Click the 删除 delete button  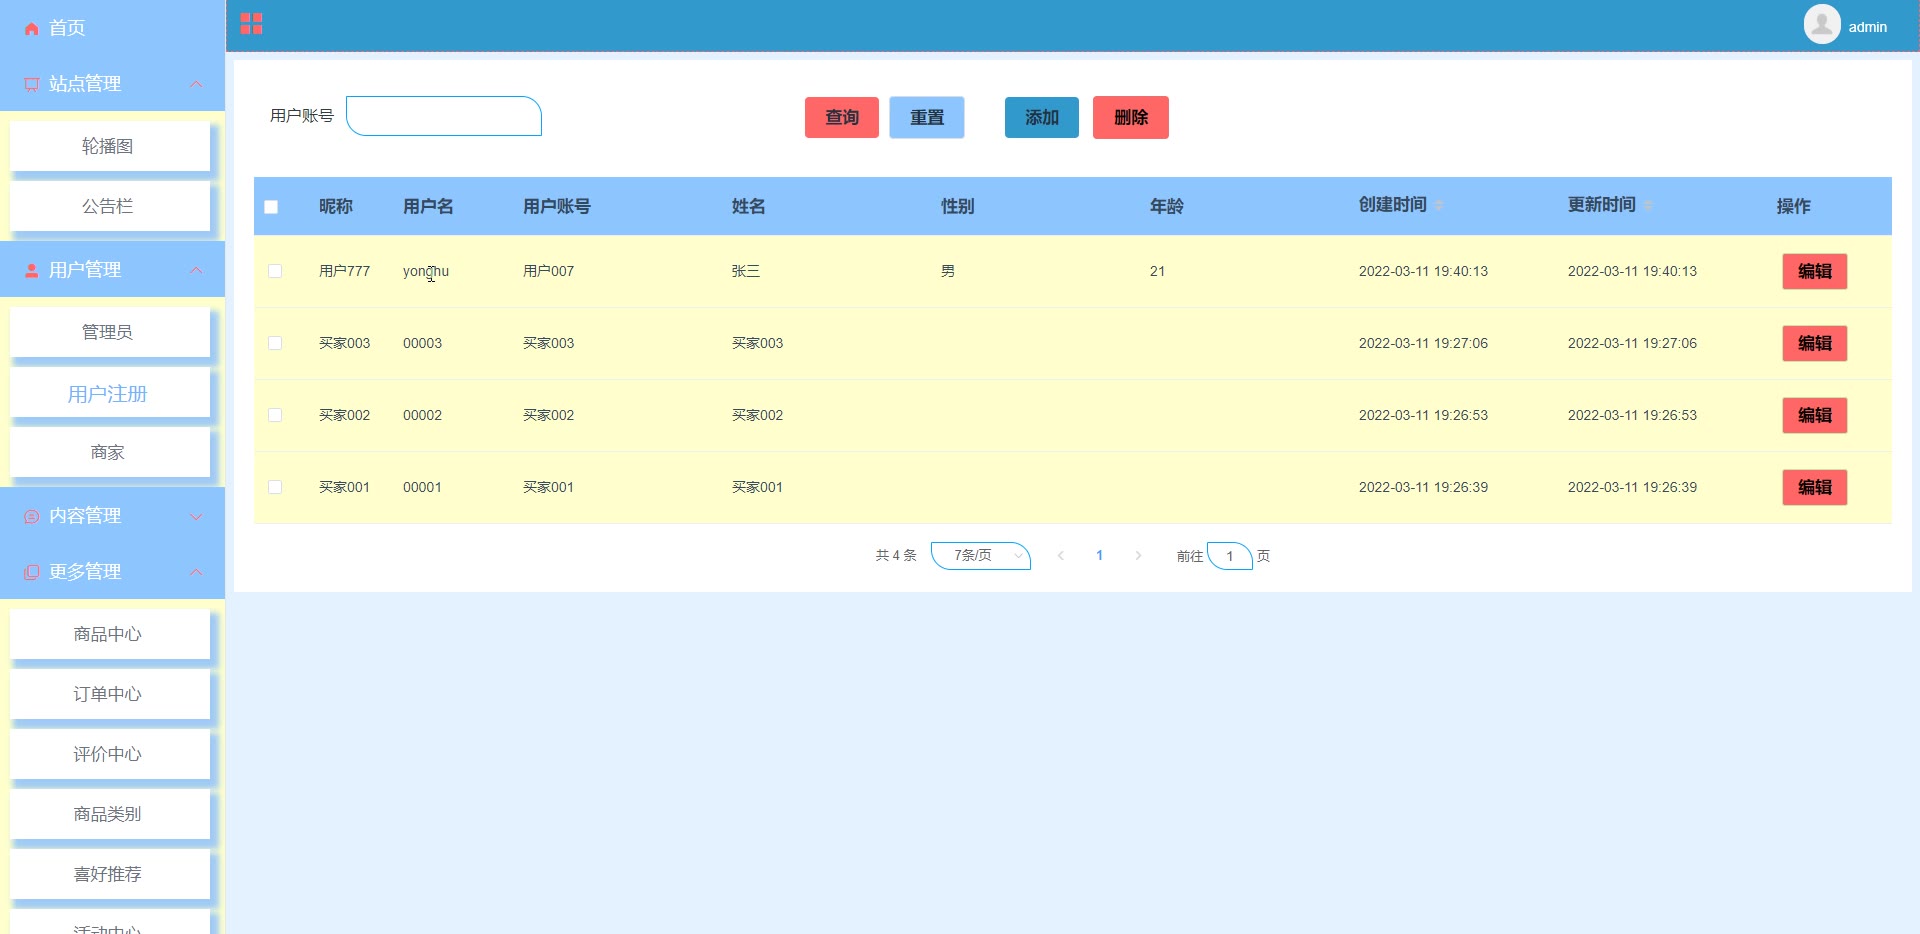1131,117
